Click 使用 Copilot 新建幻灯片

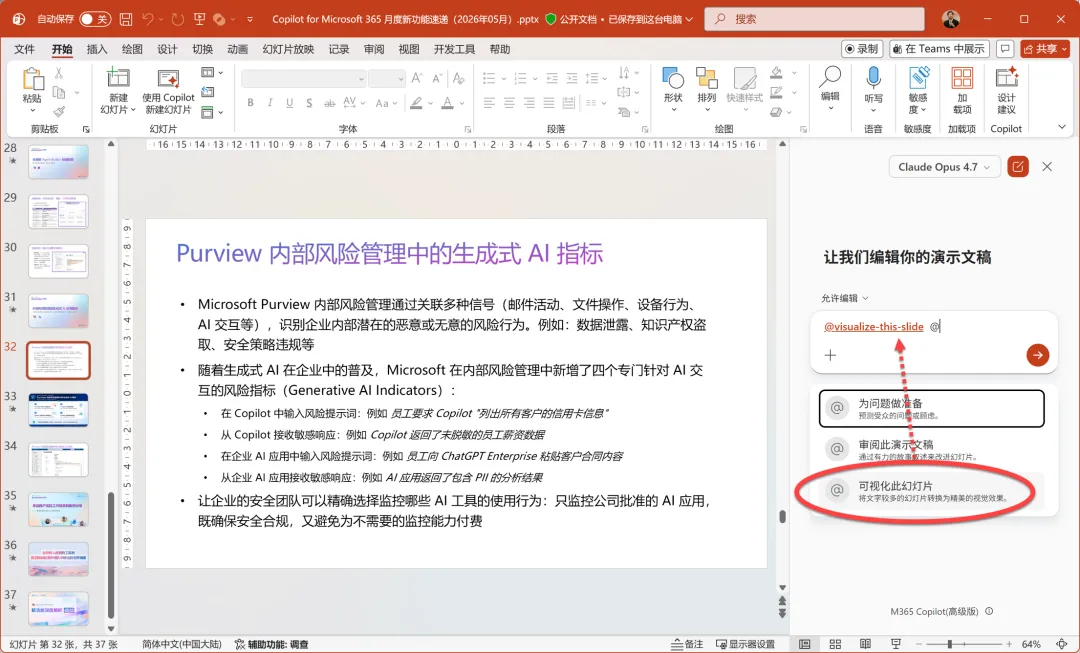click(x=168, y=90)
